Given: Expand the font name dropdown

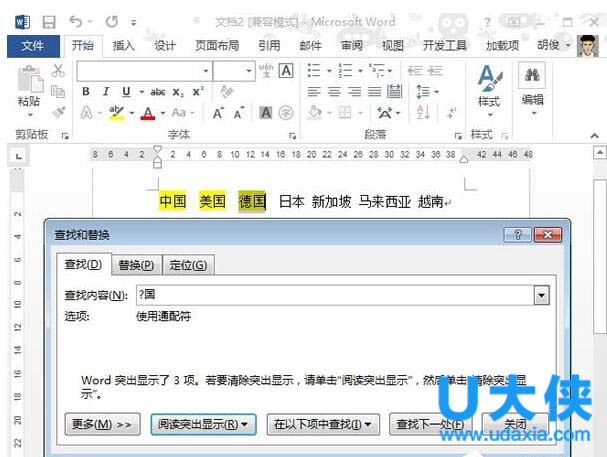Looking at the screenshot, I should point(206,71).
